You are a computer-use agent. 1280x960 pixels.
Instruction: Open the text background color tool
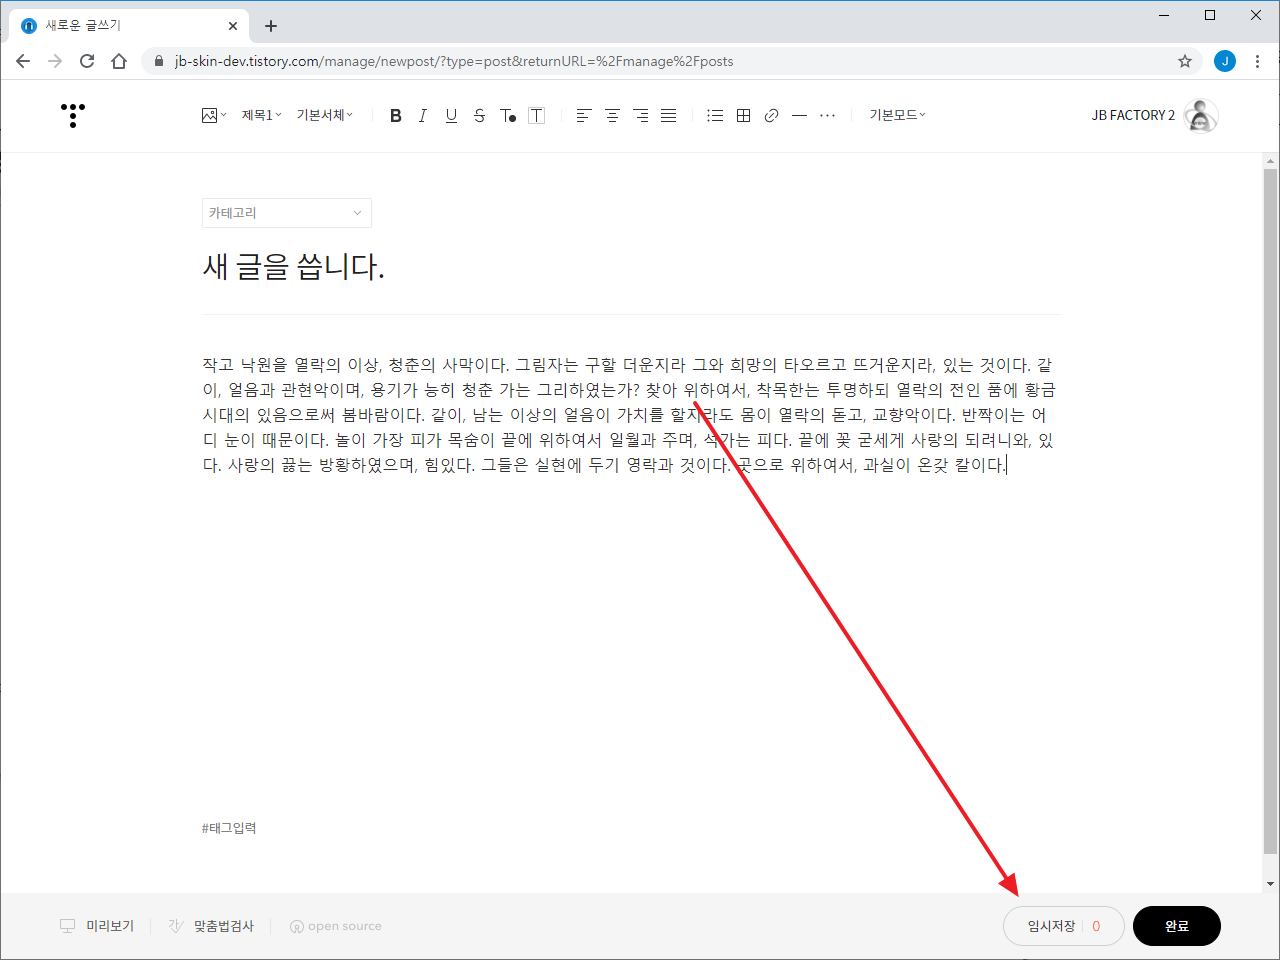click(537, 116)
